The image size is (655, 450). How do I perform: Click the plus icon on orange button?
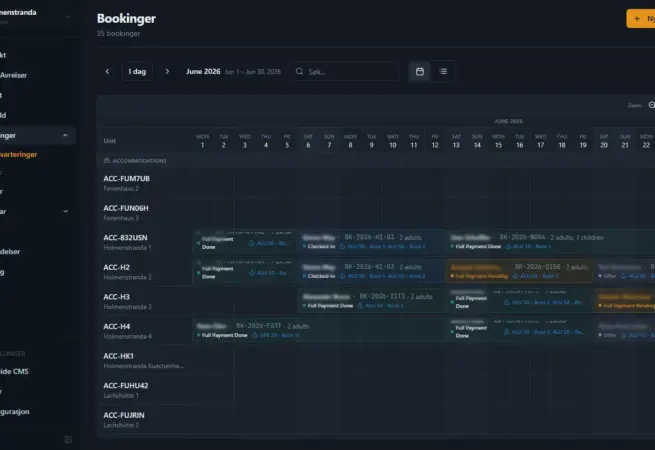coord(637,19)
